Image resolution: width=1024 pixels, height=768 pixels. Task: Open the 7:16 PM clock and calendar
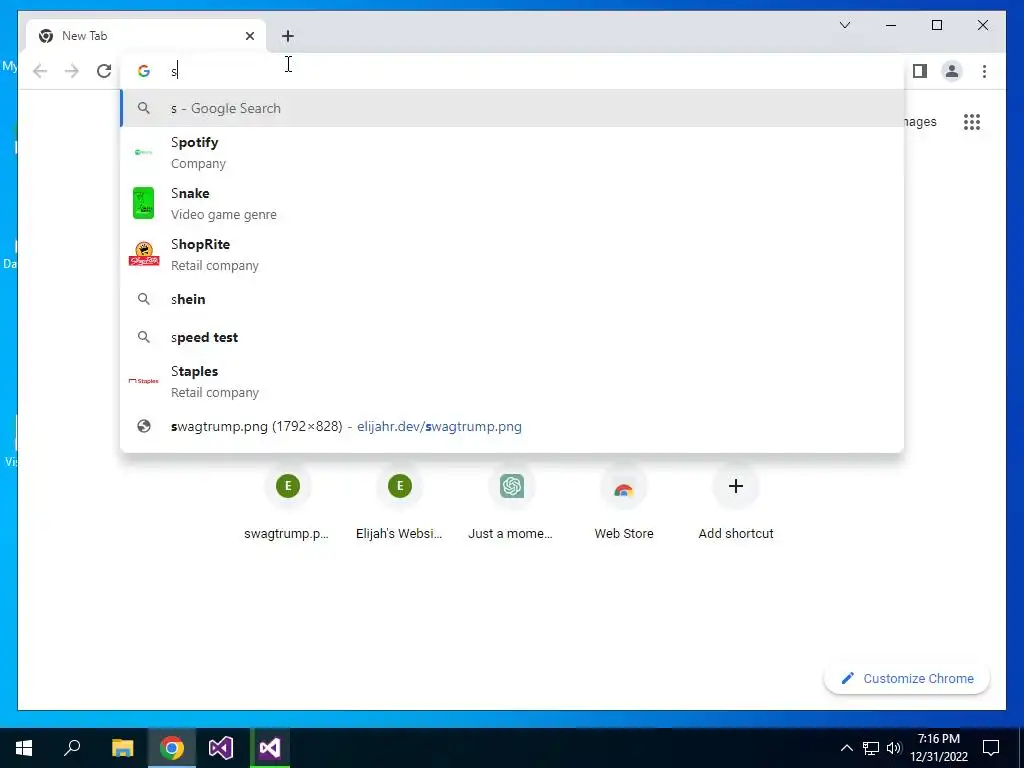pos(938,748)
